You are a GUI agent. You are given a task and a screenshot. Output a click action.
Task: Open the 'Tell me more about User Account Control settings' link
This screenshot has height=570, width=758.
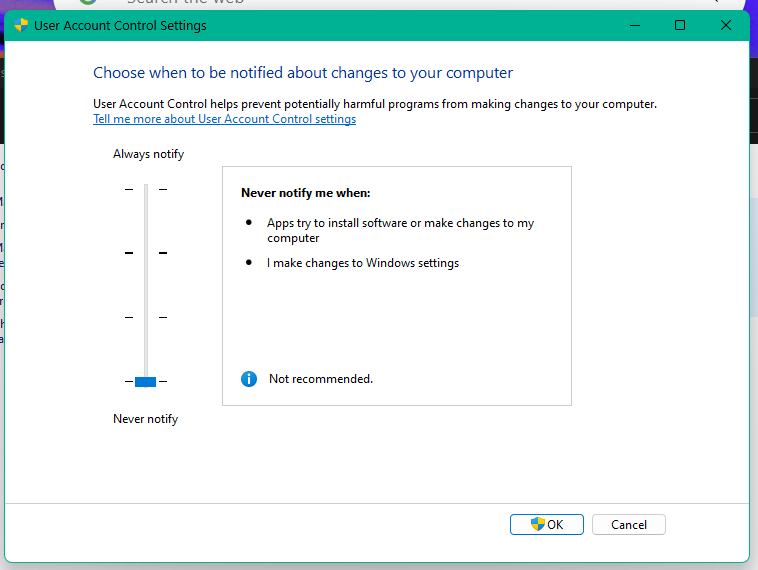click(224, 119)
